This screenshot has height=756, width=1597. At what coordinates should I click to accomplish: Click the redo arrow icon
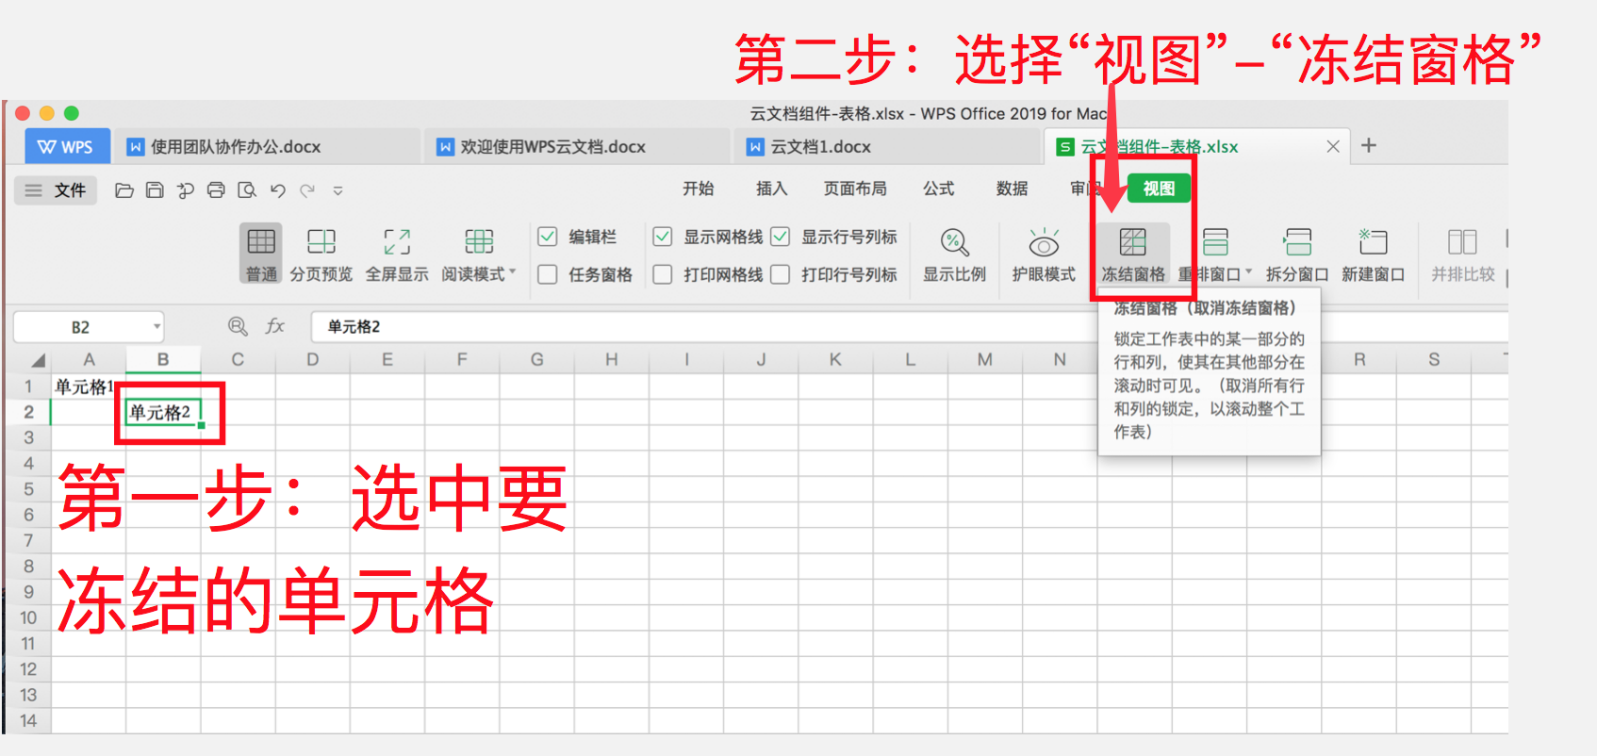(x=308, y=190)
